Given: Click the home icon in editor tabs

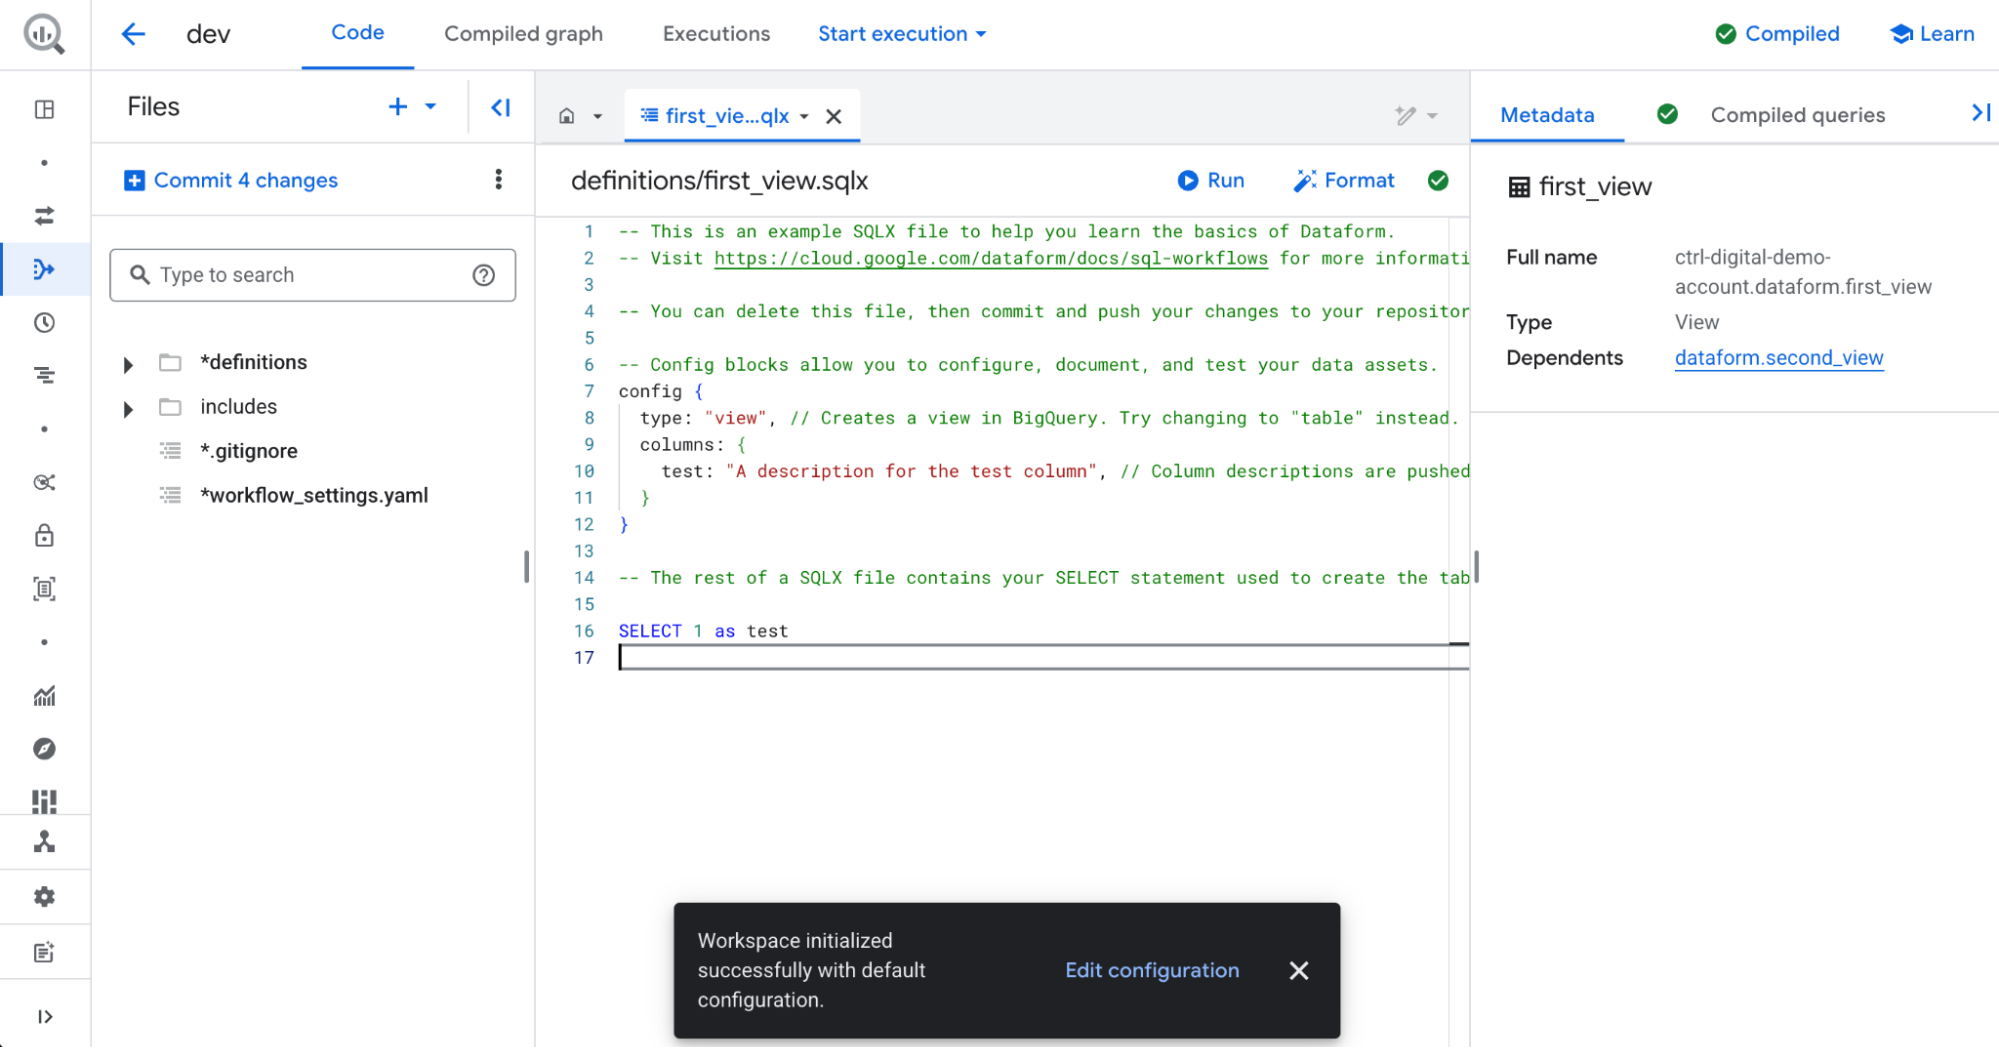Looking at the screenshot, I should tap(567, 116).
